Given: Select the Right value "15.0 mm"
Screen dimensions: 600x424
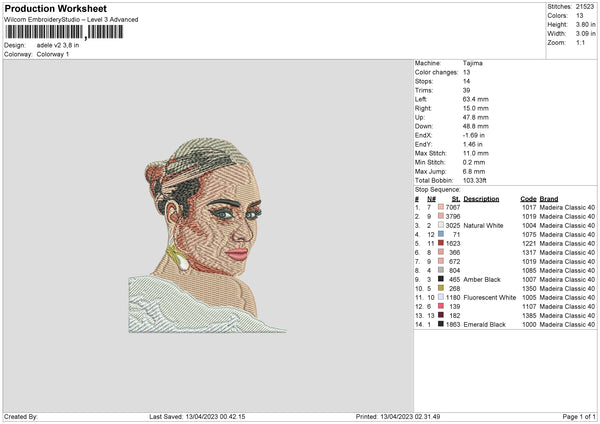Looking at the screenshot, I should pyautogui.click(x=476, y=108).
